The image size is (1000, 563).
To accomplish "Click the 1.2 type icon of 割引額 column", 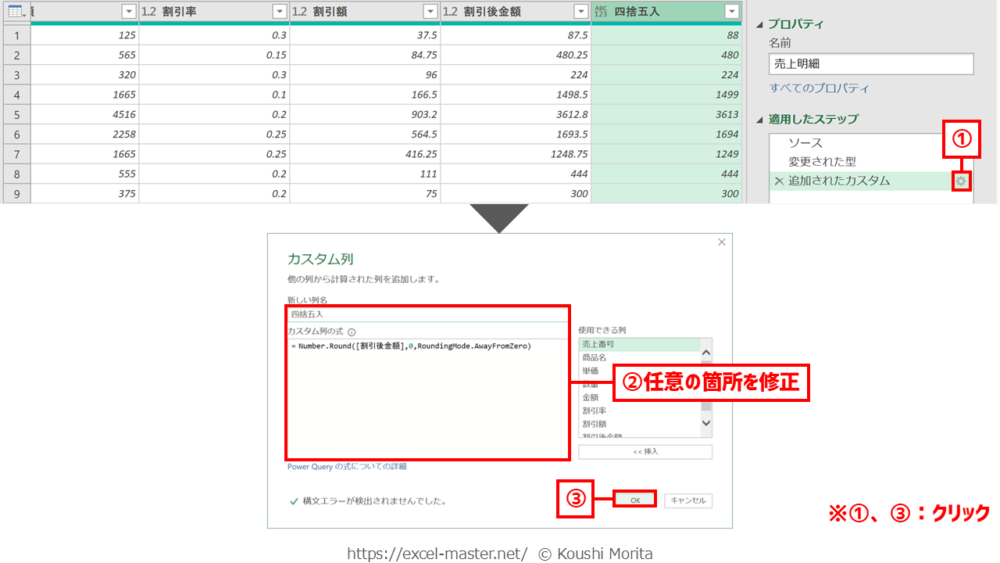I will (299, 11).
